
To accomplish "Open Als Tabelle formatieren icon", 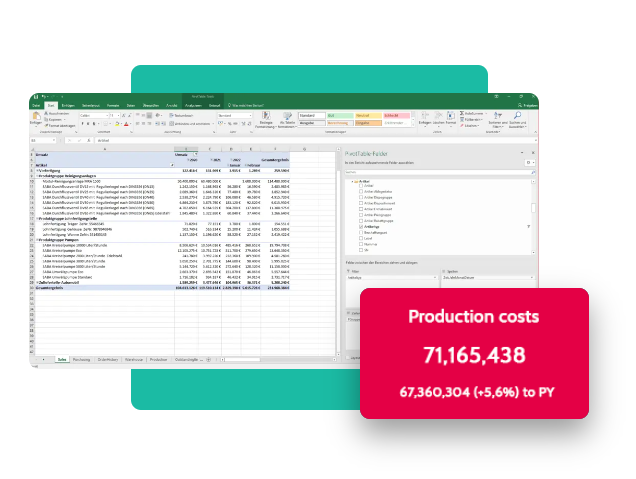I will (x=287, y=116).
